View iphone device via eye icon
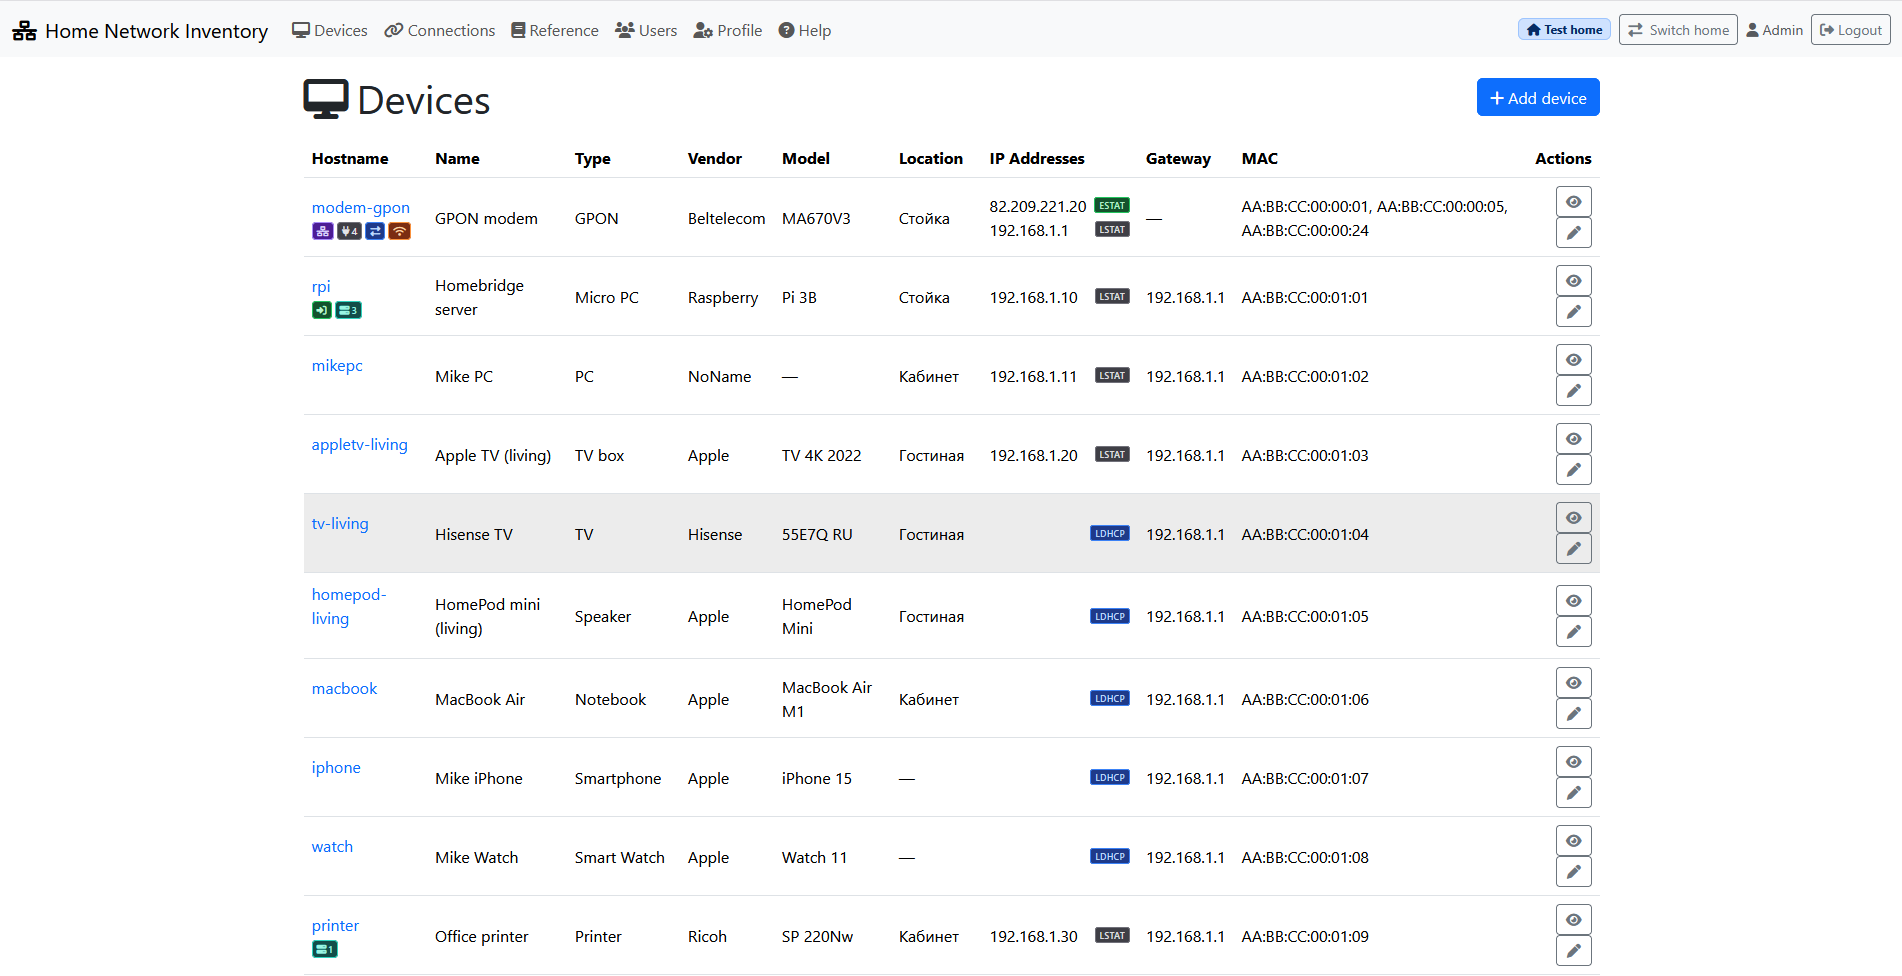This screenshot has height=976, width=1902. pyautogui.click(x=1574, y=762)
